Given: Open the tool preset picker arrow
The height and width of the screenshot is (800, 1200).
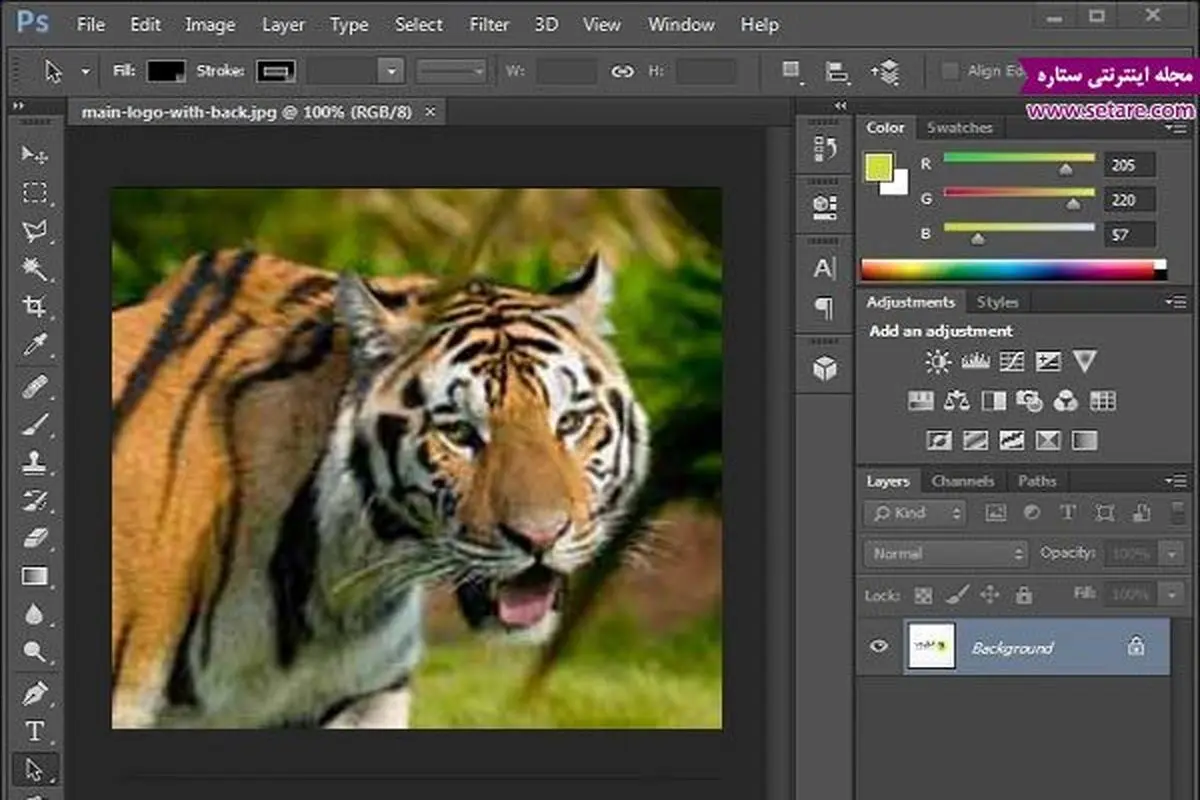Looking at the screenshot, I should pyautogui.click(x=86, y=72).
